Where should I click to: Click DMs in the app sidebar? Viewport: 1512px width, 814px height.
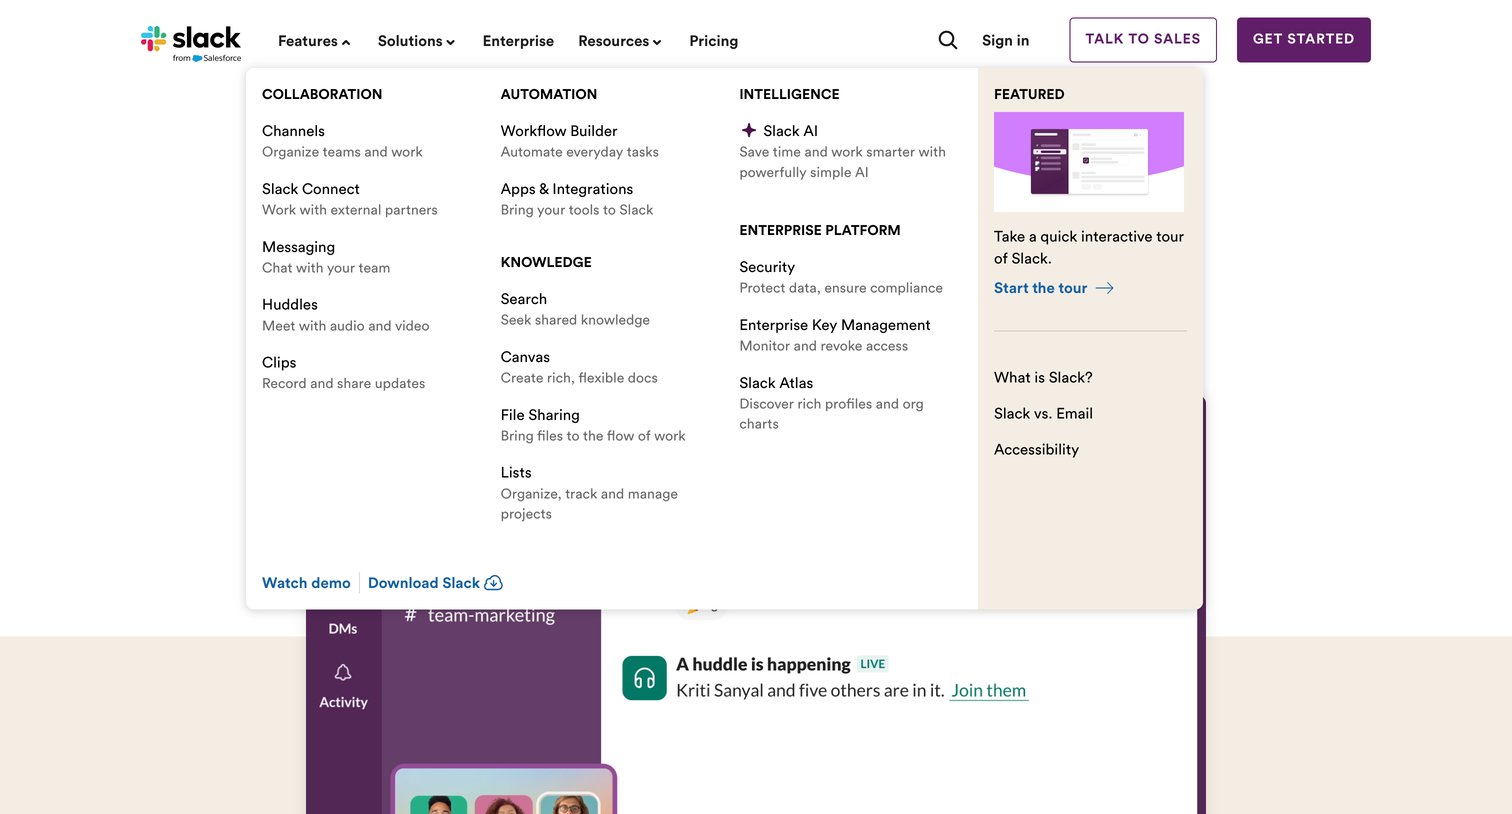[343, 629]
